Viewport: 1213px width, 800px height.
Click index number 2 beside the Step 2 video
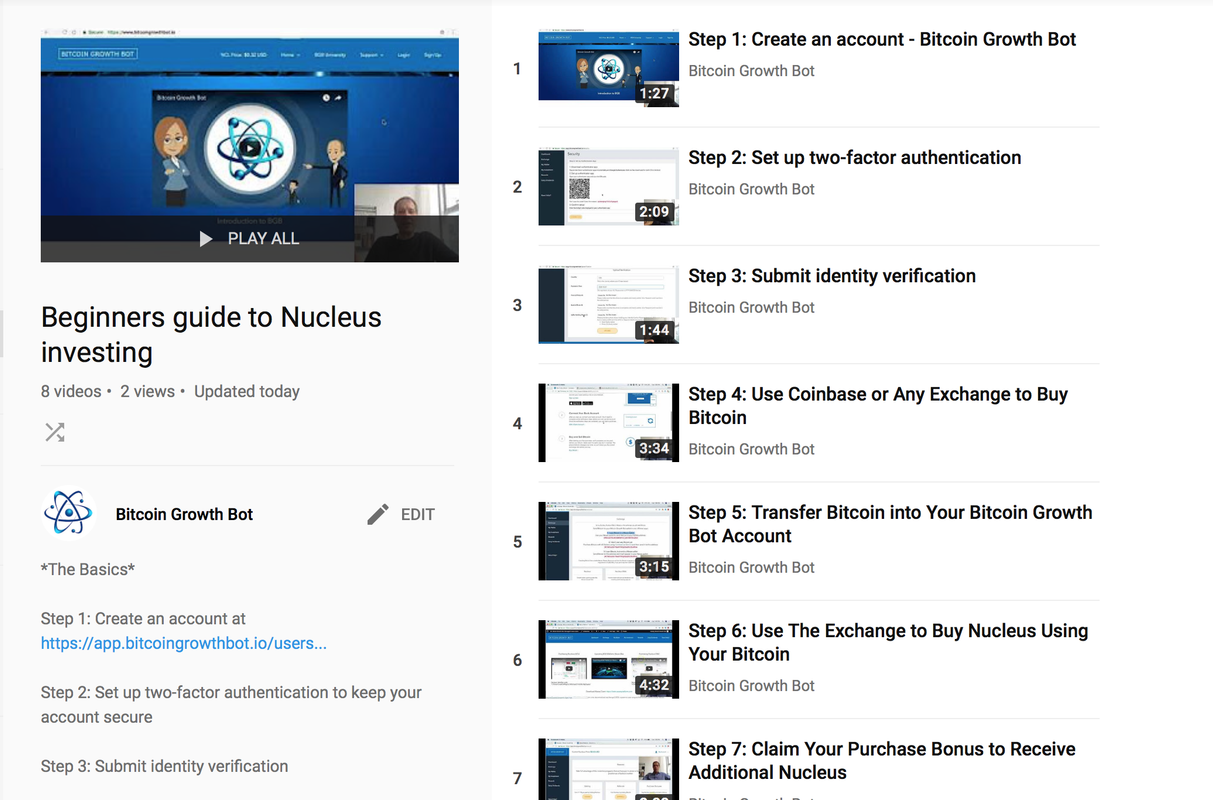pos(517,187)
